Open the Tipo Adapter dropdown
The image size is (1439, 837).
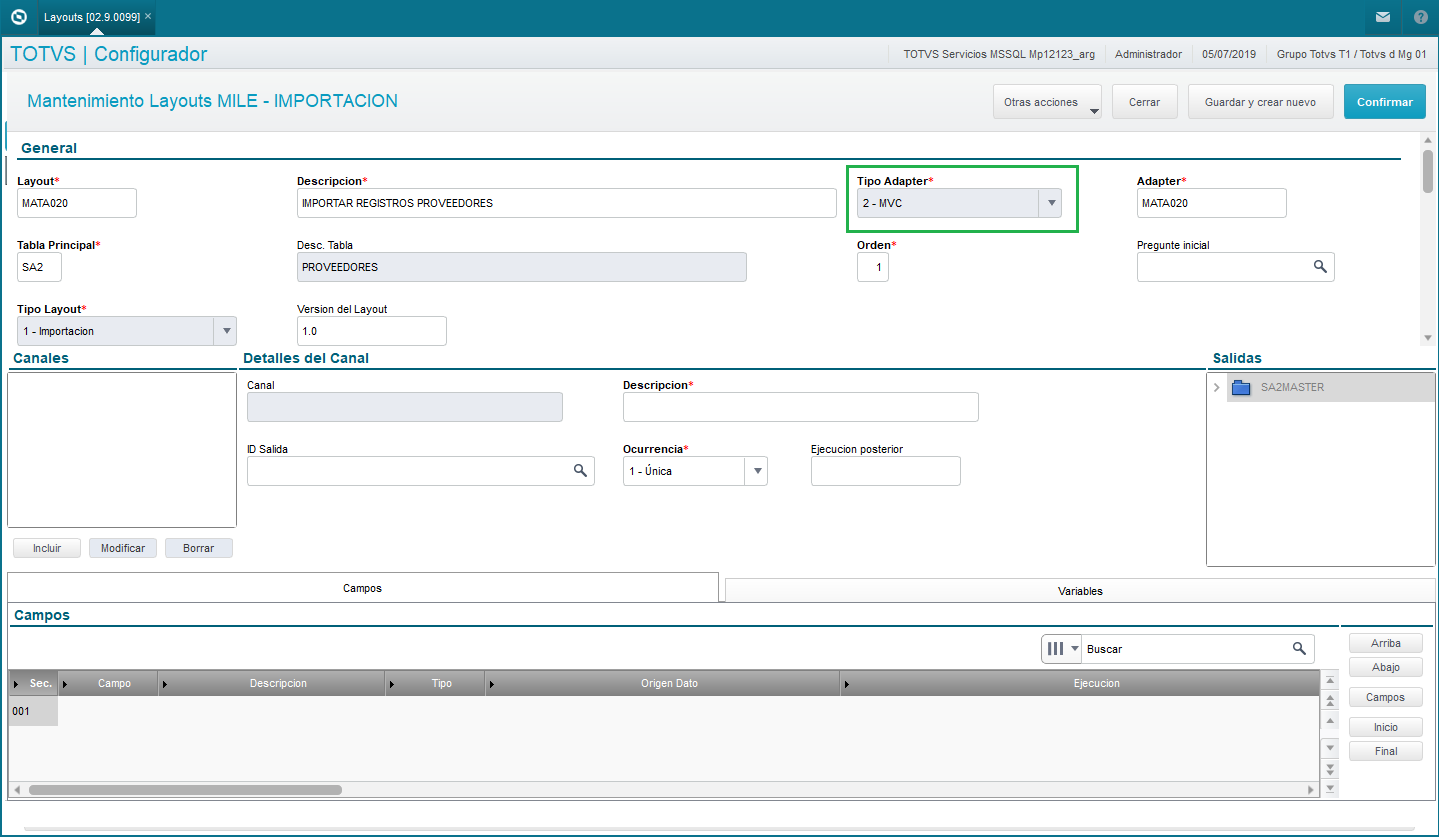[x=1050, y=203]
